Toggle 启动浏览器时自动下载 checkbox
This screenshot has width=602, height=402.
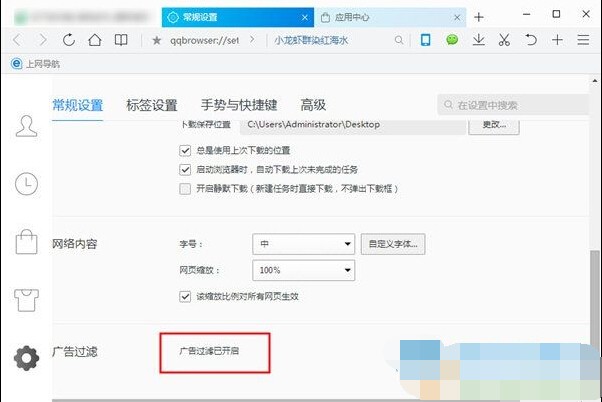[x=185, y=170]
